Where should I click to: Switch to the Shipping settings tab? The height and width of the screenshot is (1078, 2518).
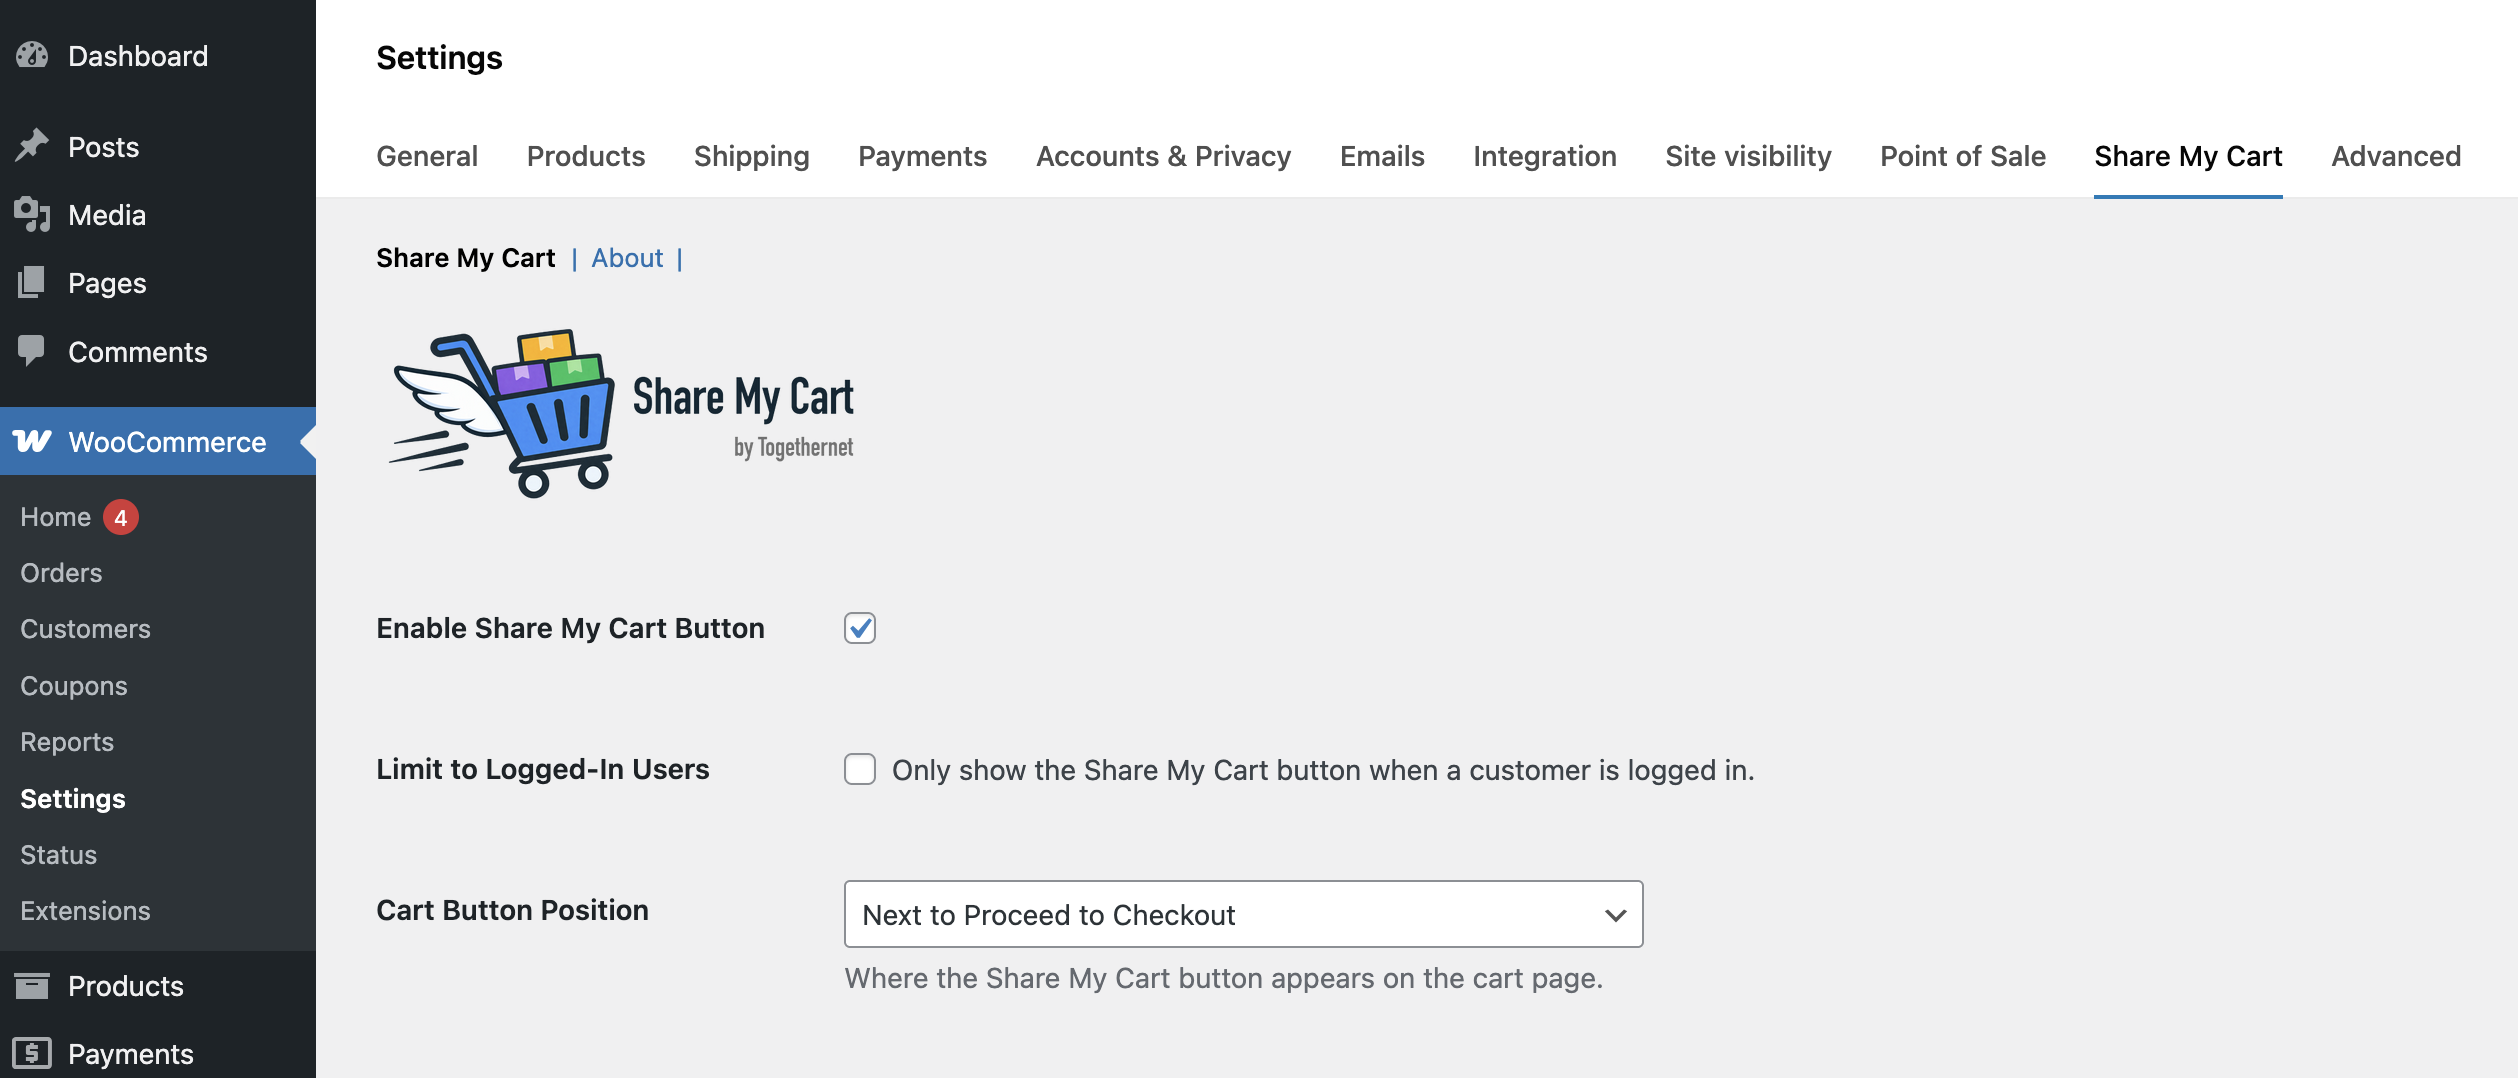[x=751, y=156]
